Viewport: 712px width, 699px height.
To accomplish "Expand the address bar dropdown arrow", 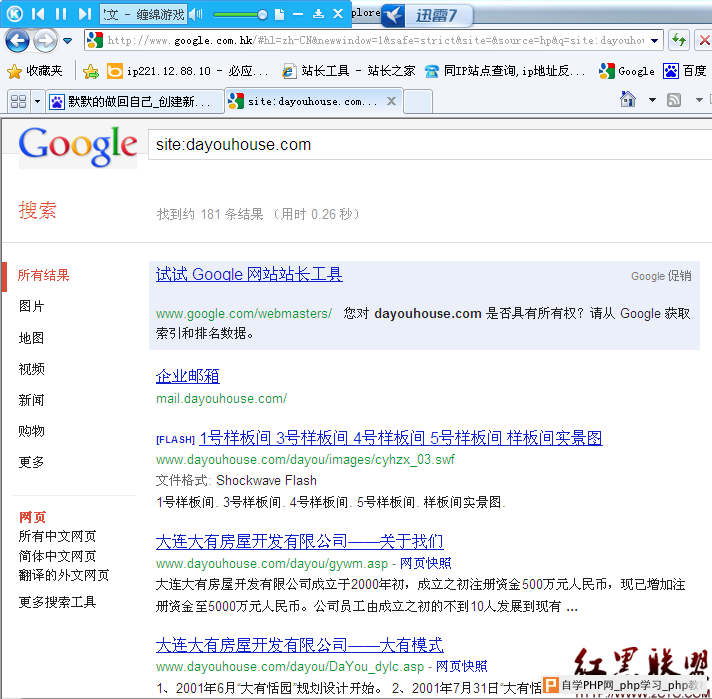I will [654, 40].
